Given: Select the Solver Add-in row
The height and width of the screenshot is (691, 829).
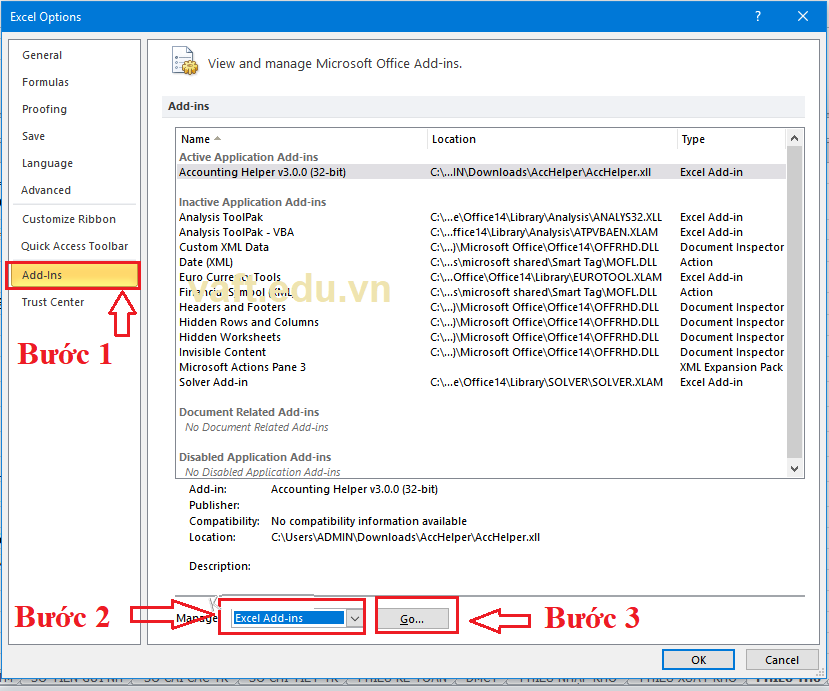Looking at the screenshot, I should [x=481, y=382].
